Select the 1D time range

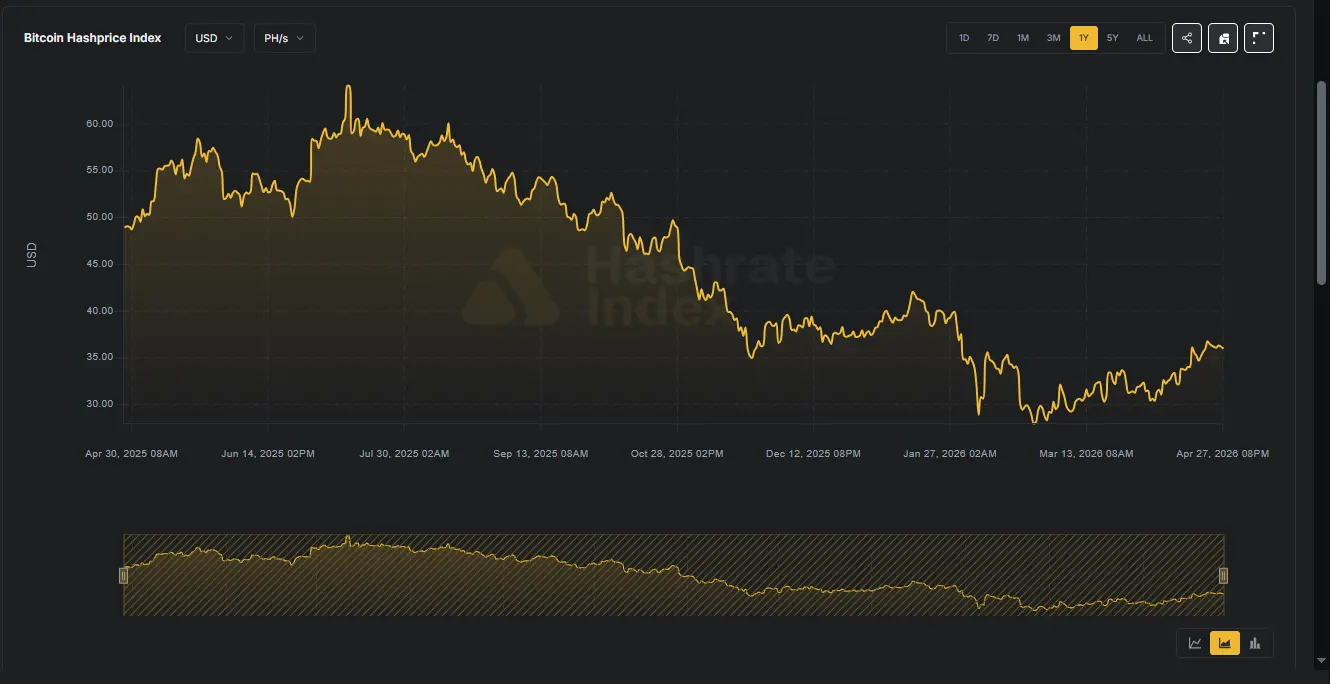(x=963, y=37)
